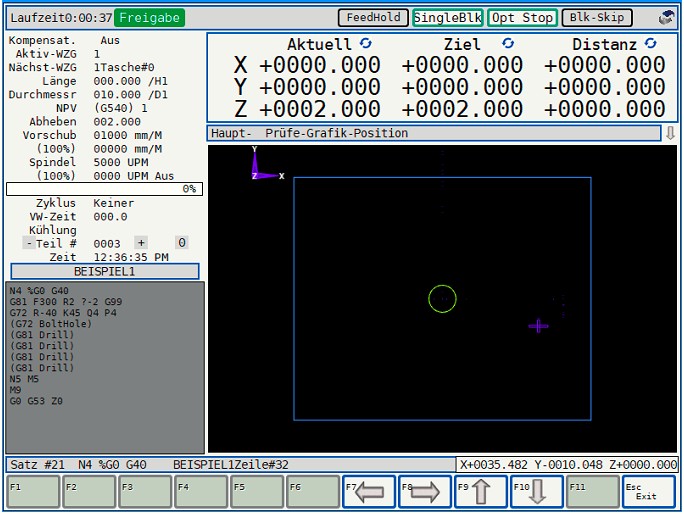
Task: Click the Länge 000.000 /H1 value
Action: 130,81
